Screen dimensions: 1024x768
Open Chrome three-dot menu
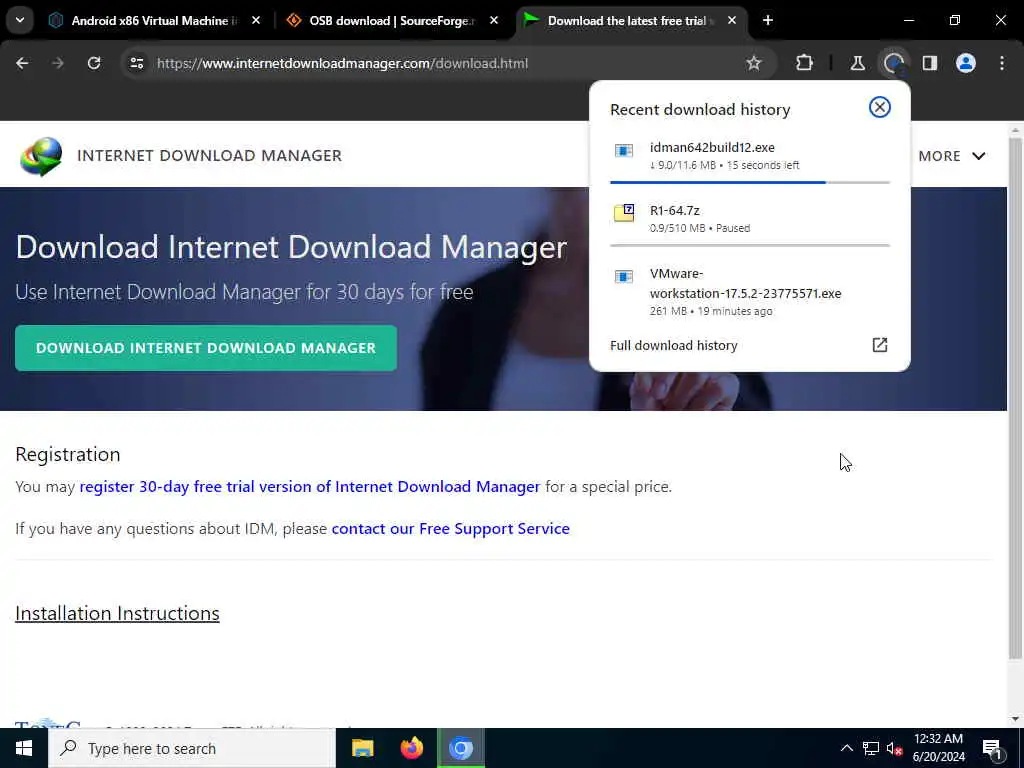pos(1002,63)
